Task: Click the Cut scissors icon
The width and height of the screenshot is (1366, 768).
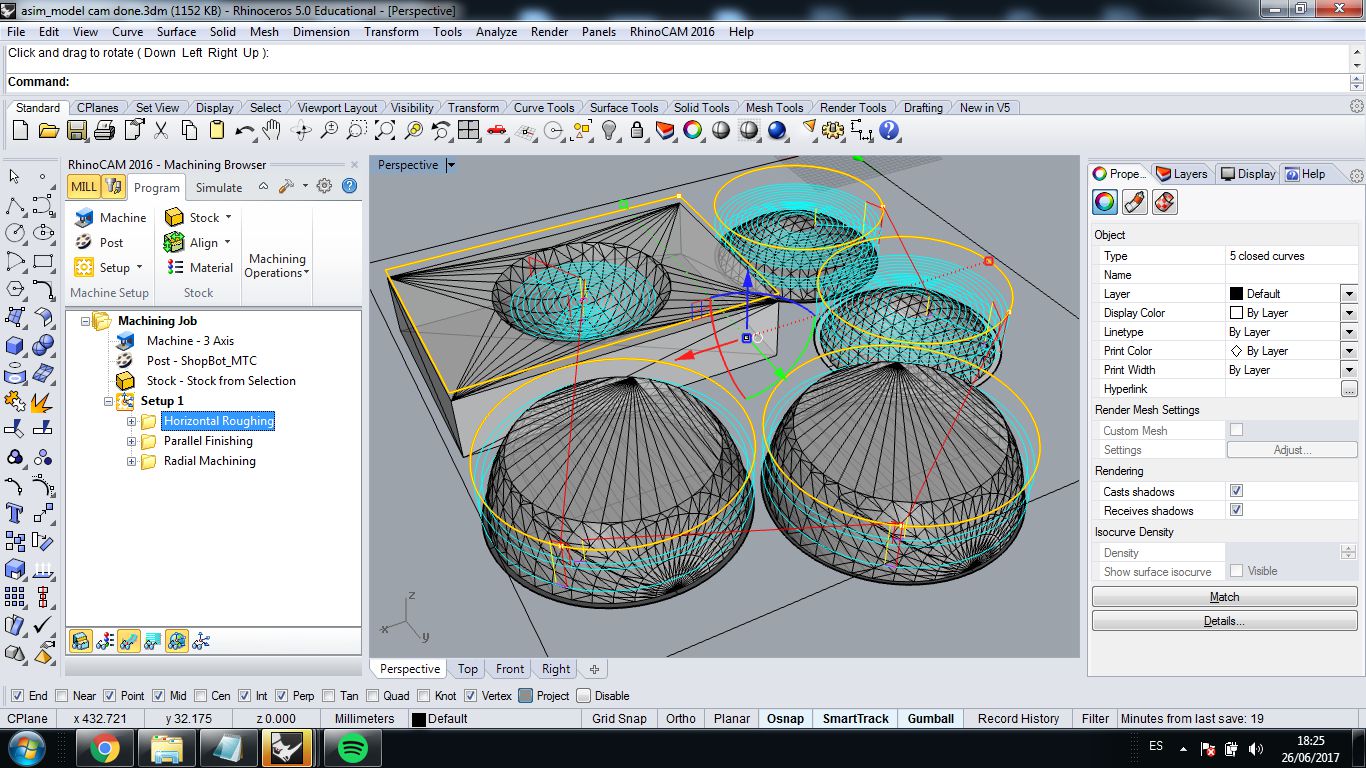Action: (x=161, y=130)
